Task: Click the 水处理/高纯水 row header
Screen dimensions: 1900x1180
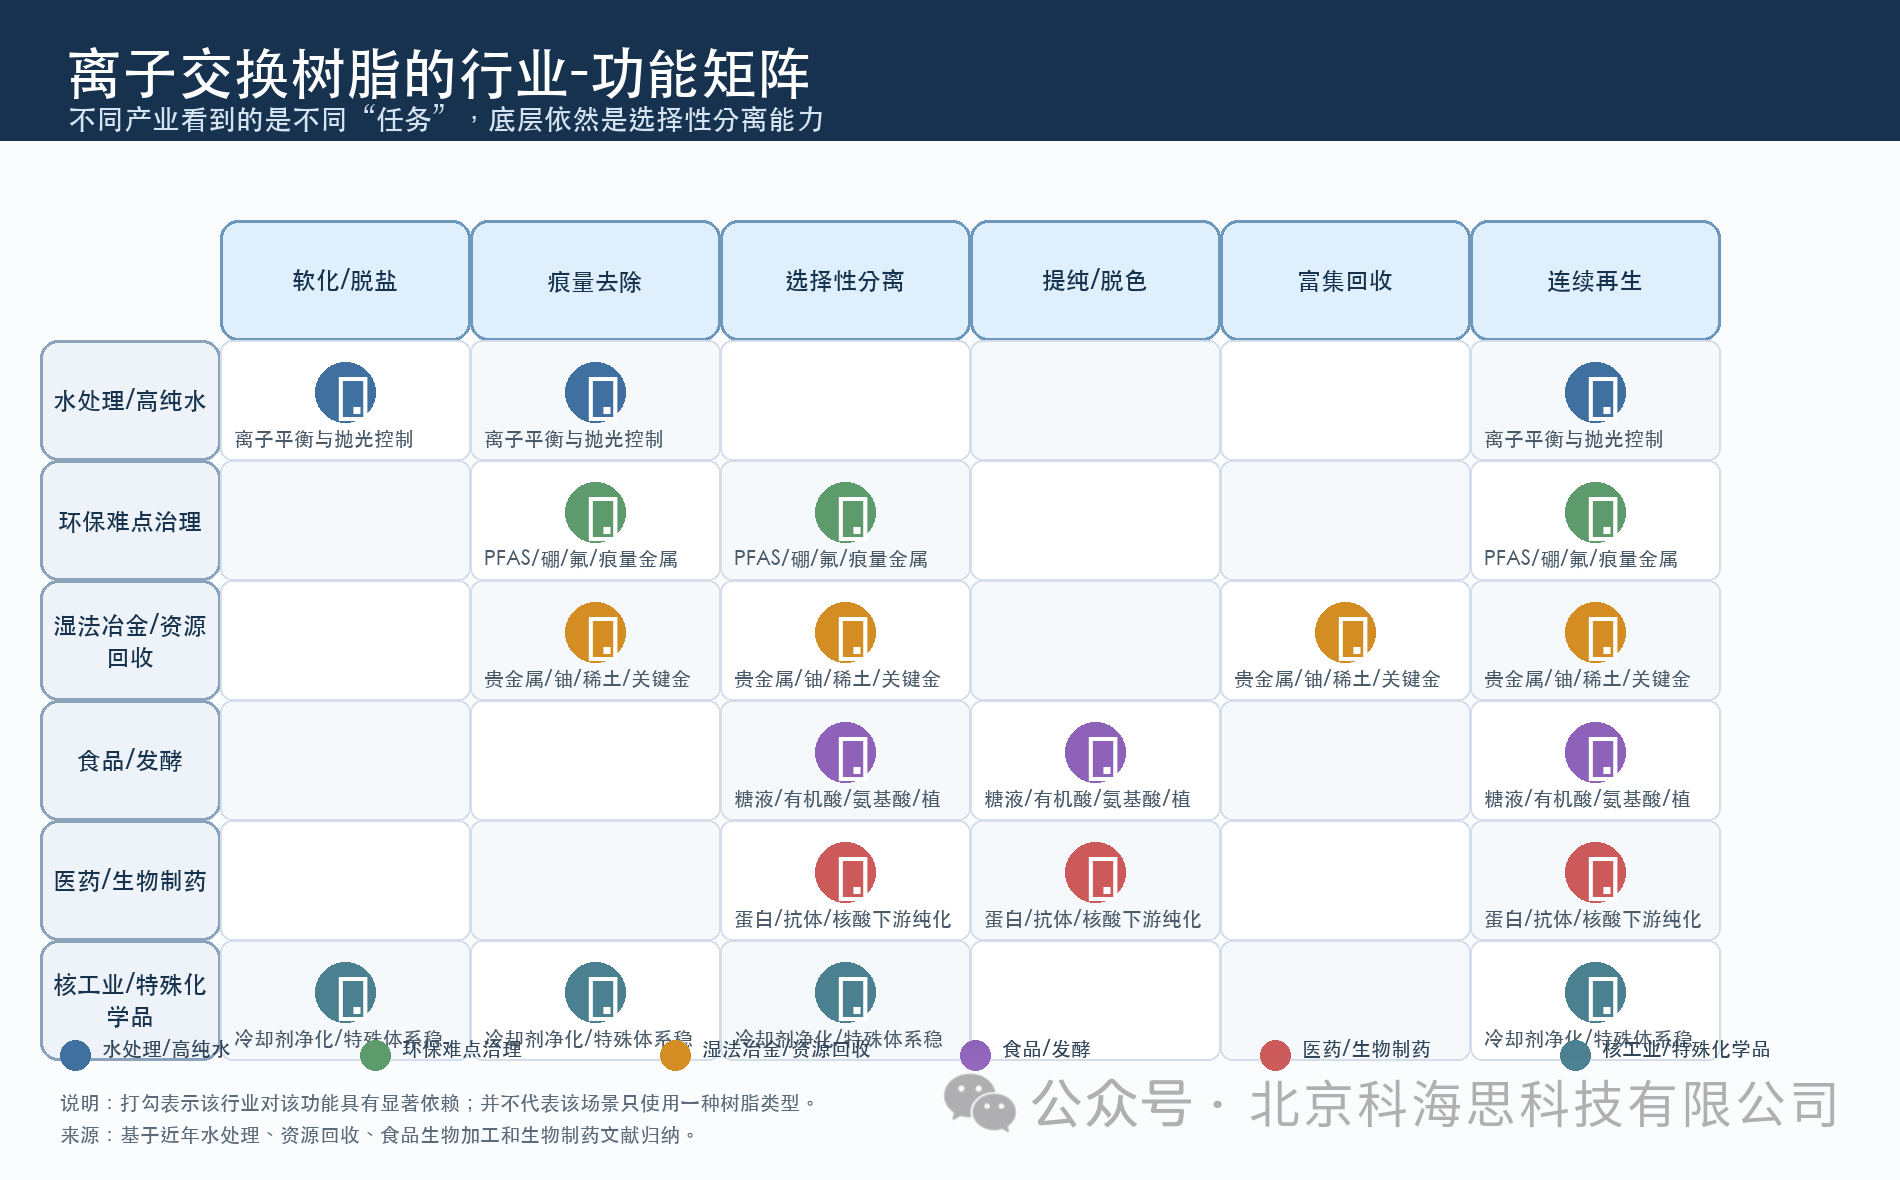Action: [x=130, y=401]
